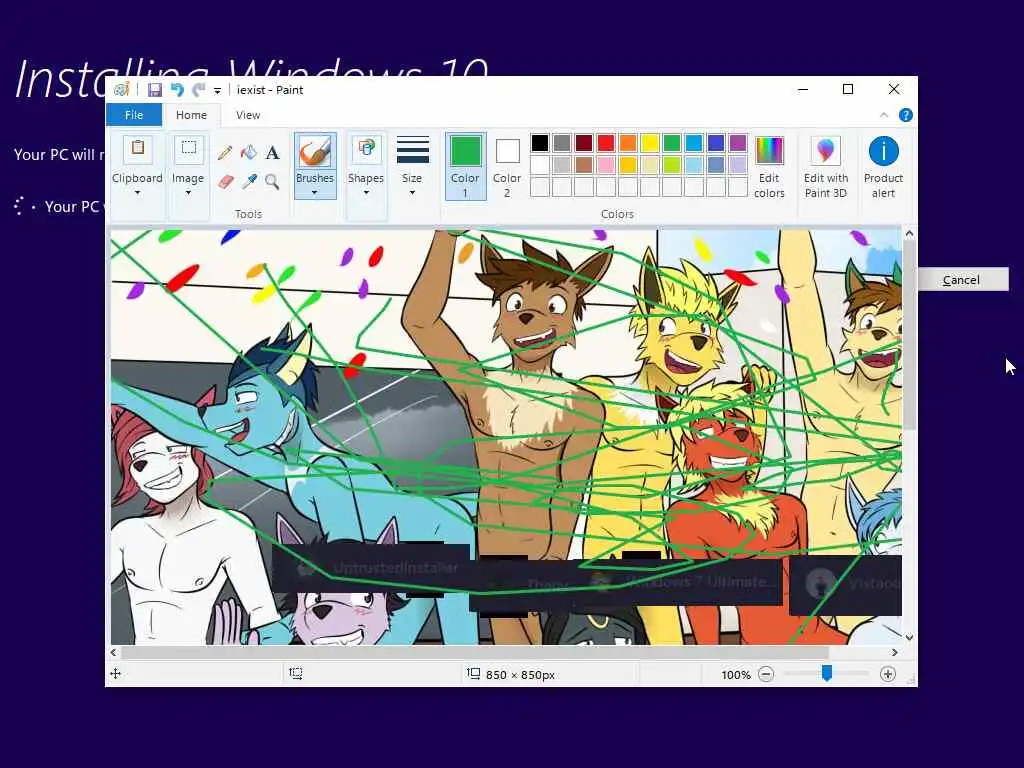
Task: Open Edit colors dialog
Action: pyautogui.click(x=769, y=167)
